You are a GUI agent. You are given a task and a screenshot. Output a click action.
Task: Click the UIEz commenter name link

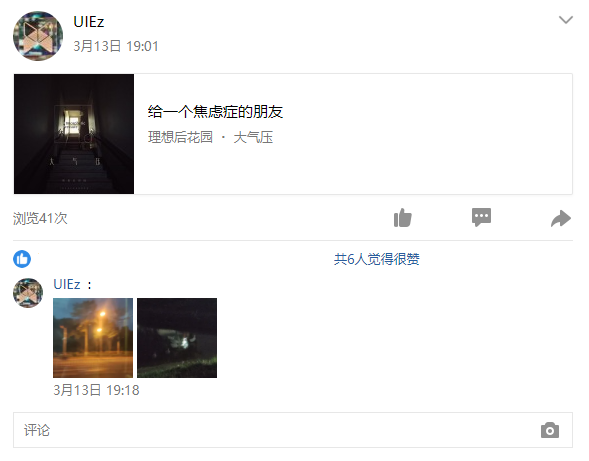point(67,284)
